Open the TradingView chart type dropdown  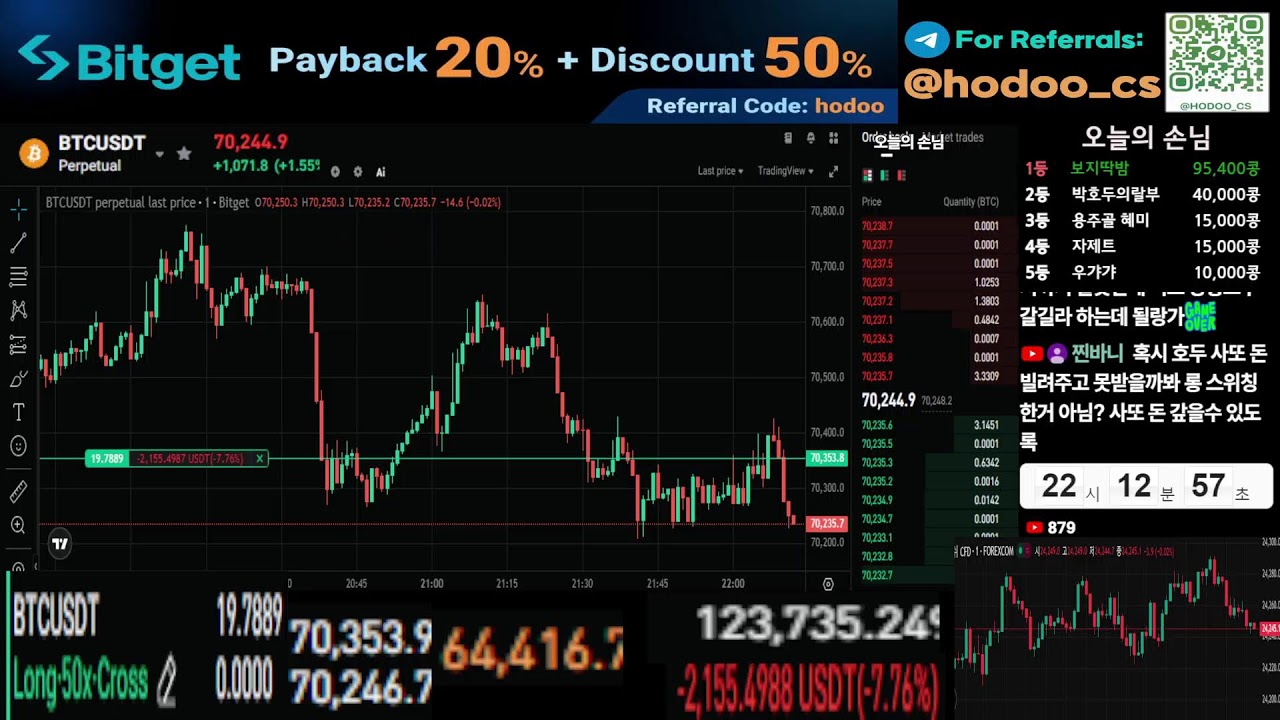pos(785,171)
